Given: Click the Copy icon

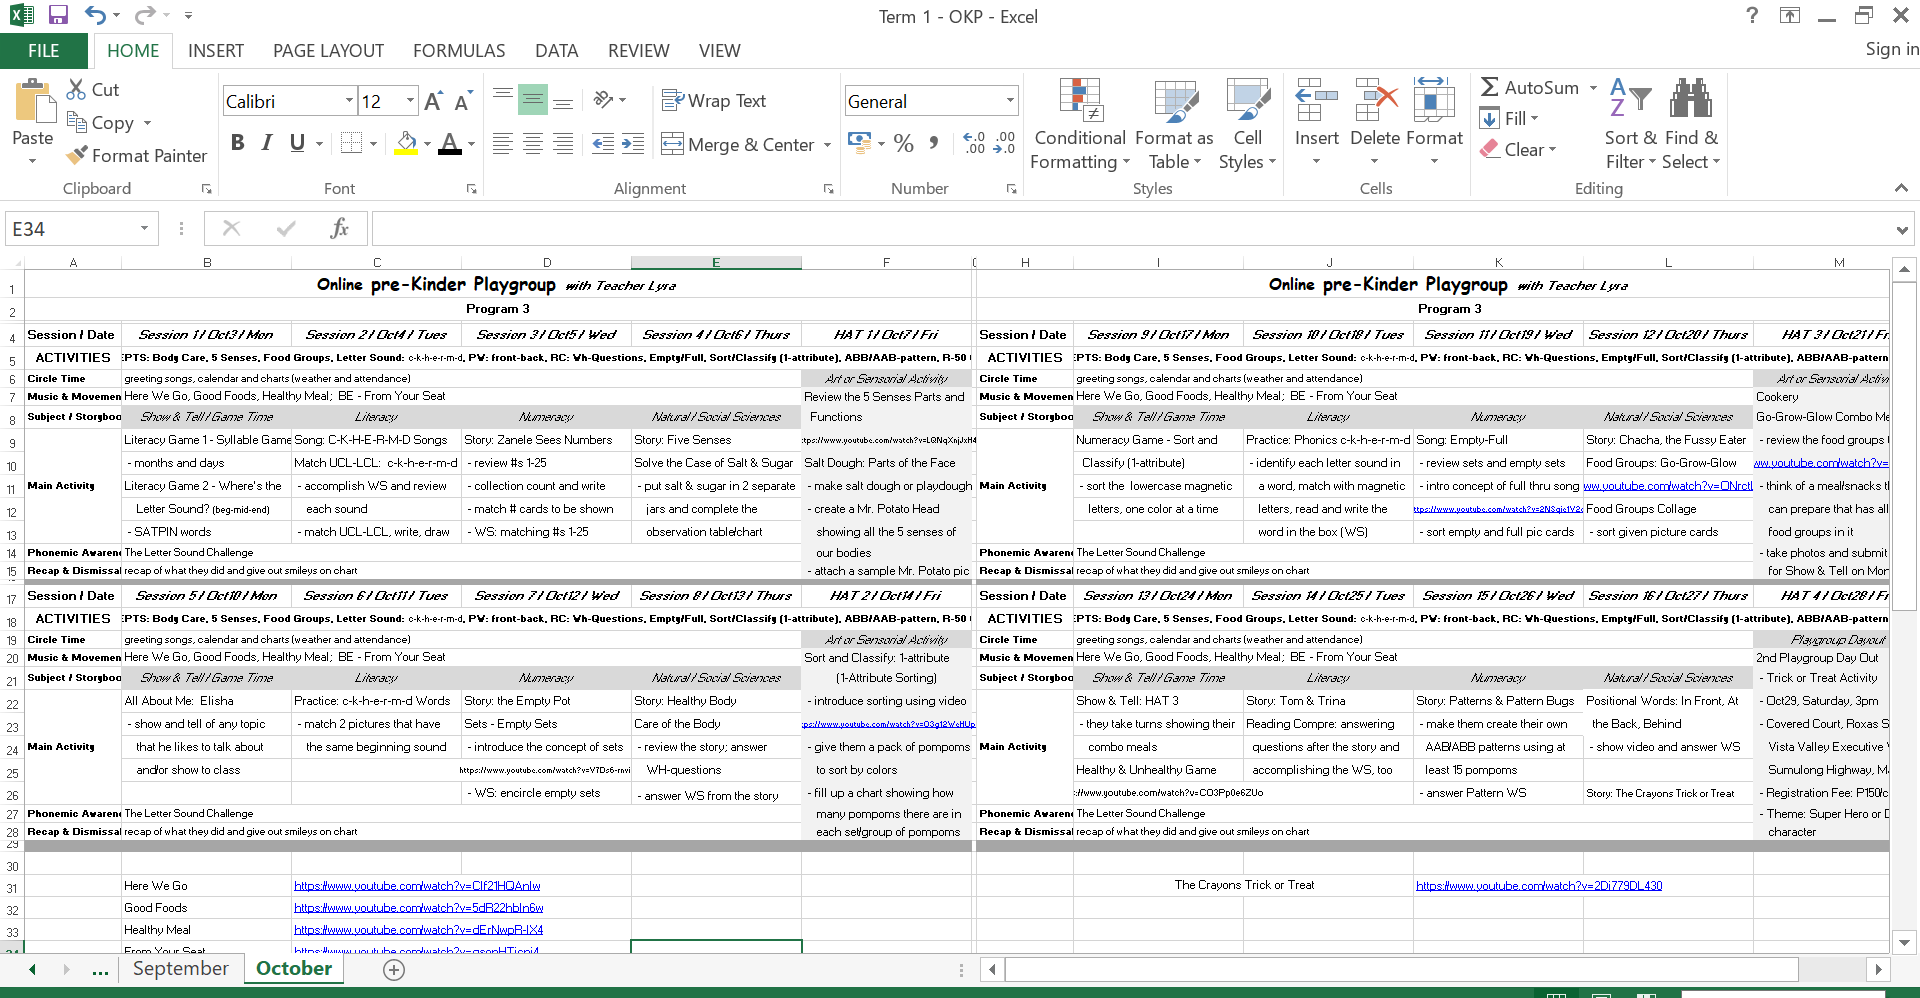Looking at the screenshot, I should pos(76,122).
